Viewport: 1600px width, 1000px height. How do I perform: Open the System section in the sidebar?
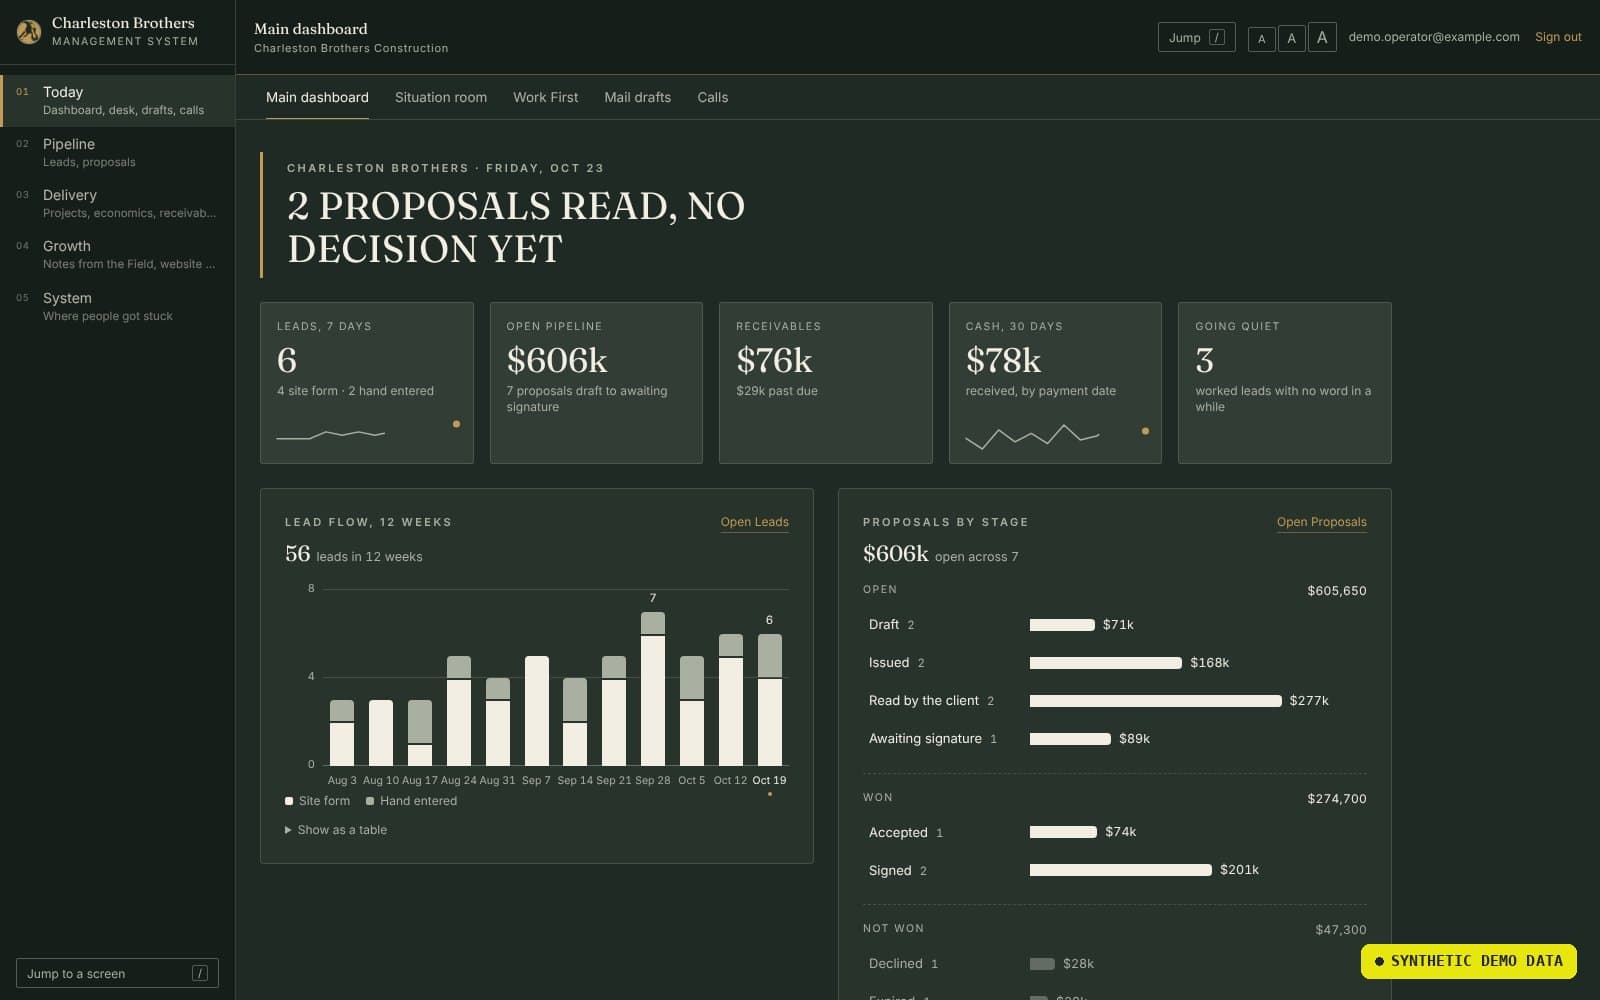118,306
